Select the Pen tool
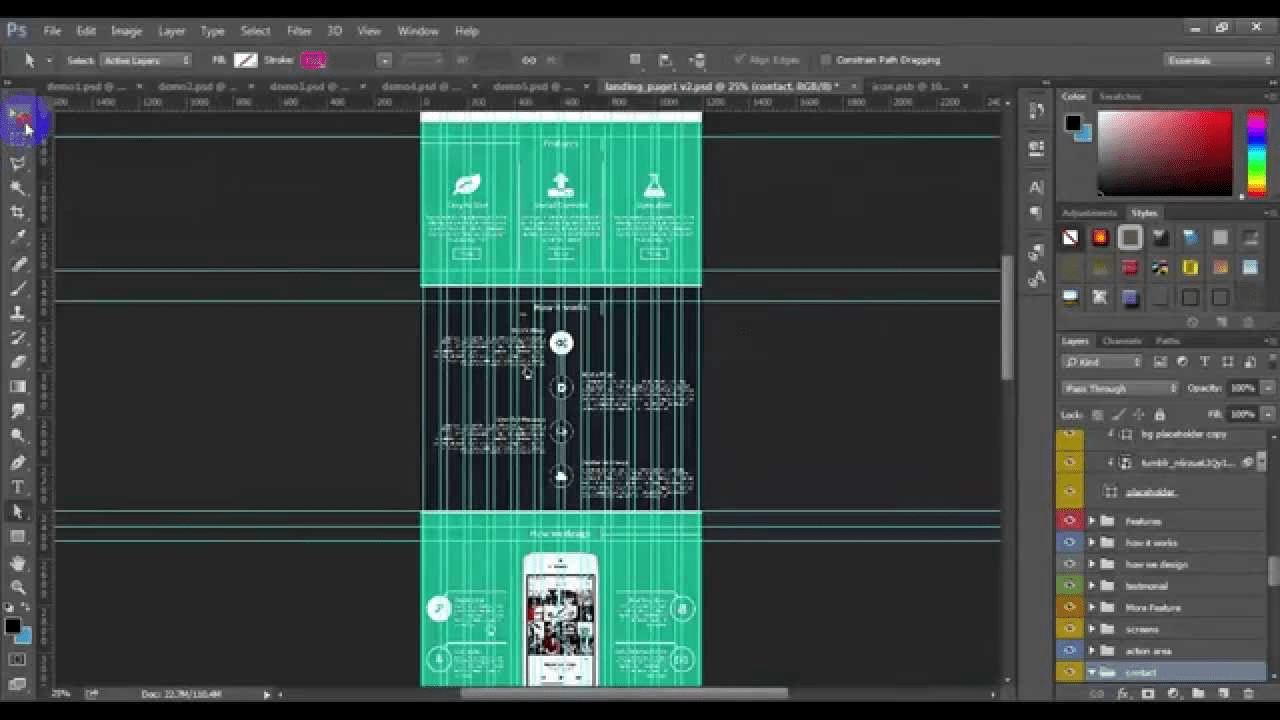 (17, 462)
